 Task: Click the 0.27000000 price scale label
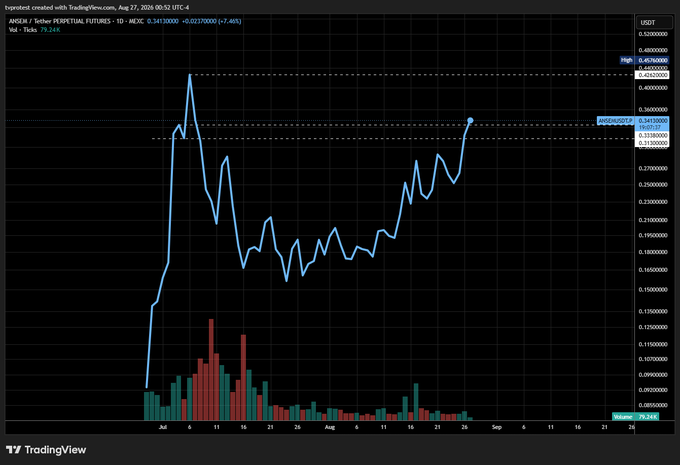point(653,168)
